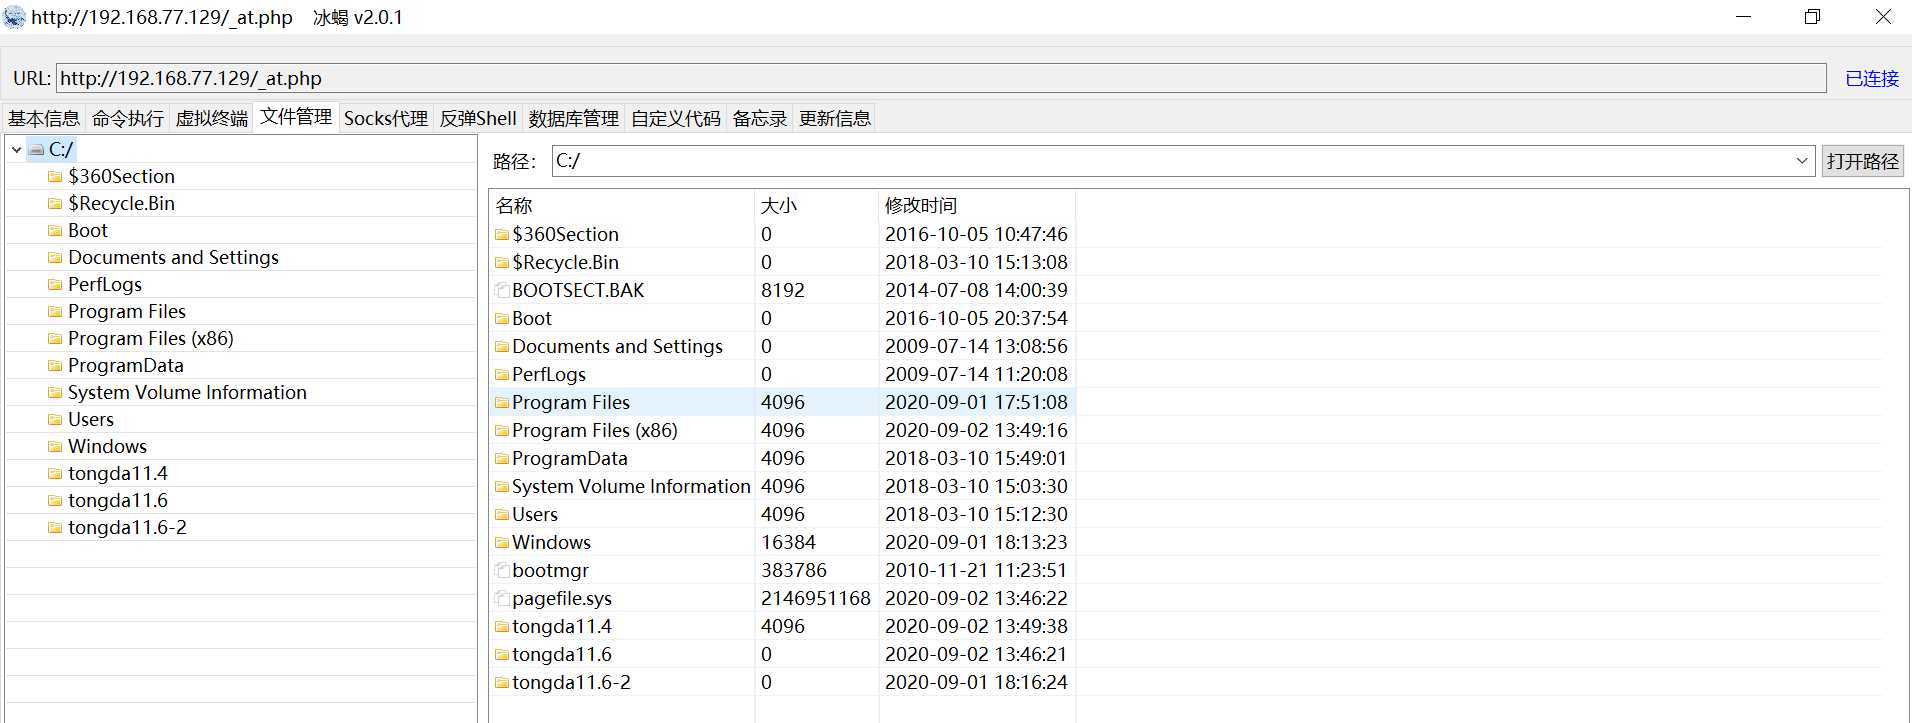Click tongda11.4 folder icon in tree

coord(55,474)
